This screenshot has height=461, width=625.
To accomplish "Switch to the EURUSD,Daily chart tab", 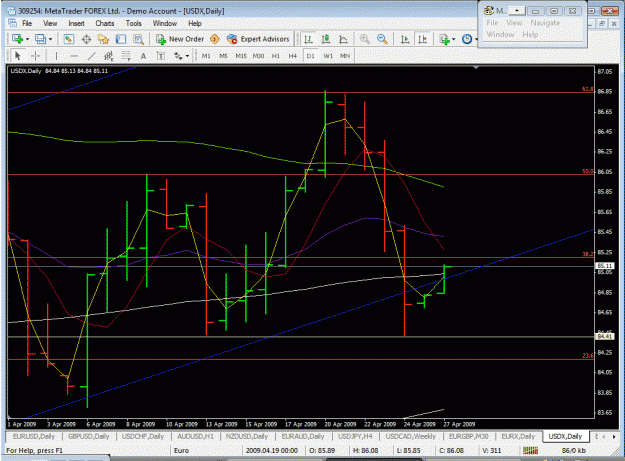I will [x=33, y=436].
